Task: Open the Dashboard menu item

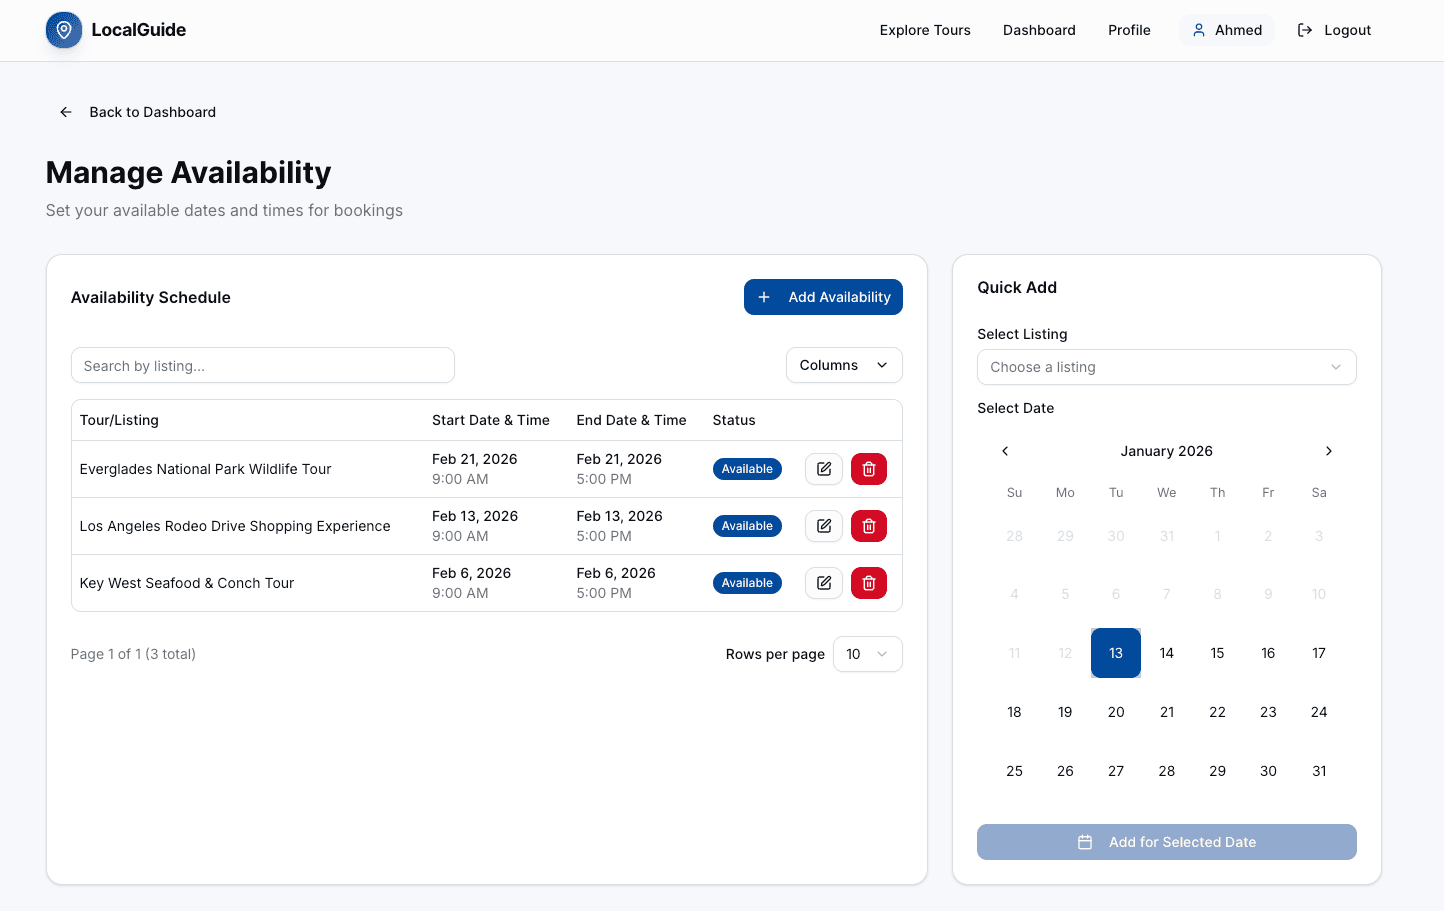Action: 1039,30
